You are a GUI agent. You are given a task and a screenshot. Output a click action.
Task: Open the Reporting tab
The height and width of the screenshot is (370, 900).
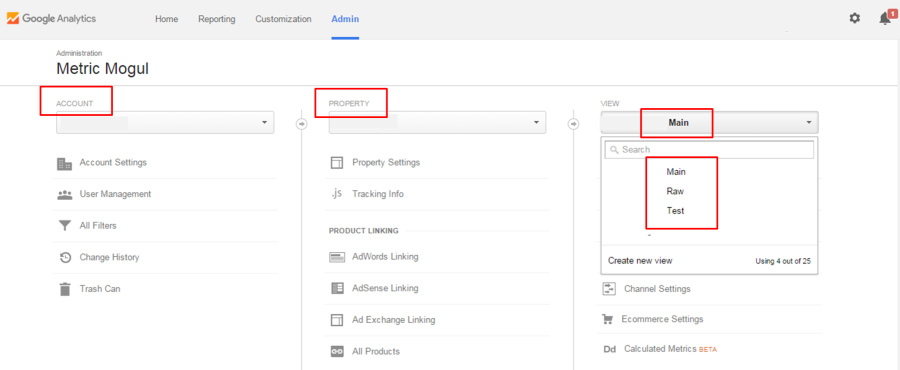point(217,19)
